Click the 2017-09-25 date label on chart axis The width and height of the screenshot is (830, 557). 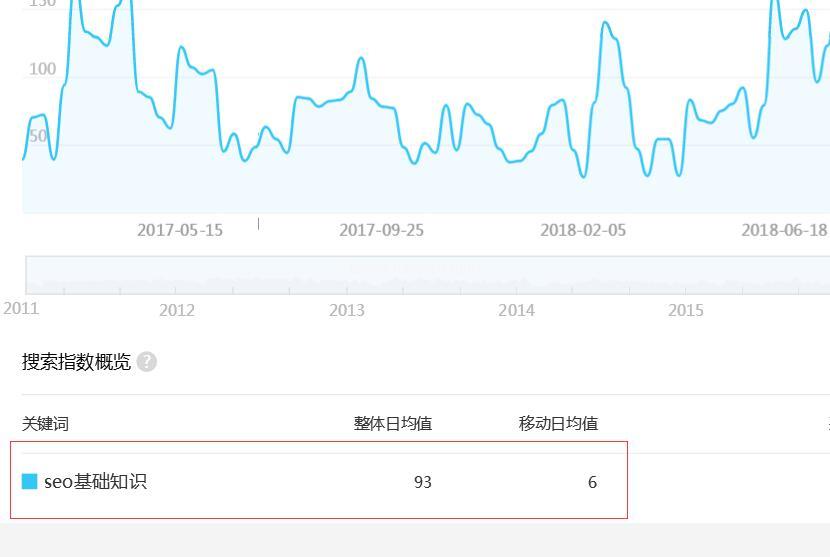click(x=381, y=230)
